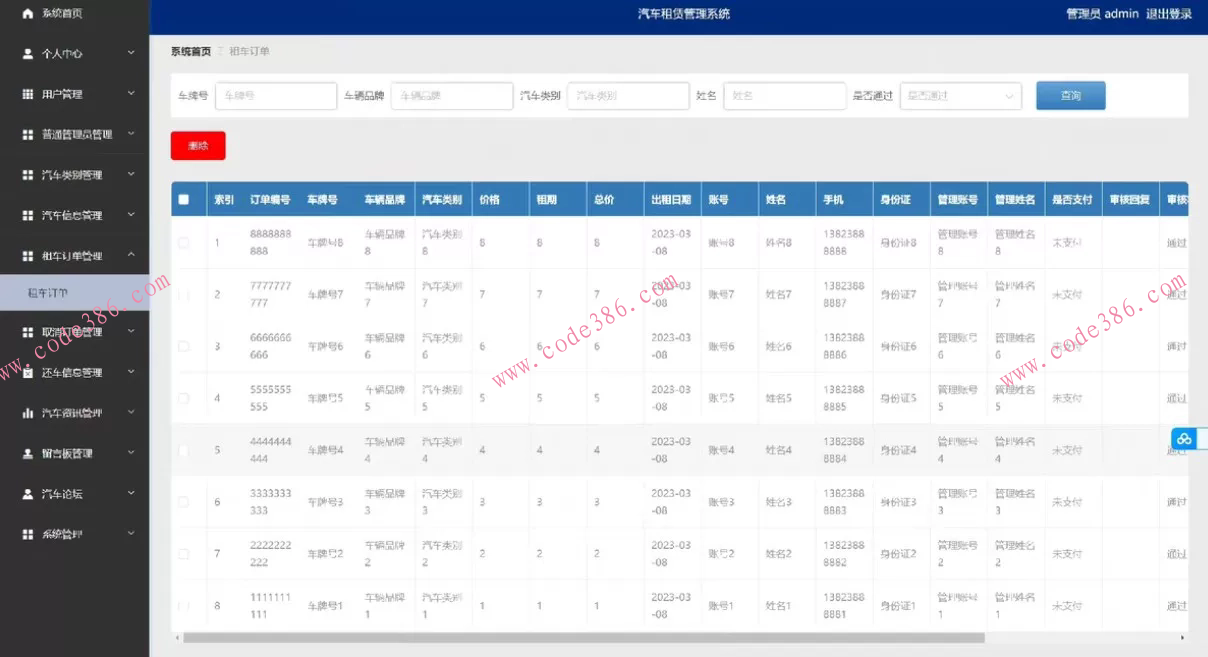Check the checkbox for row index 1
The width and height of the screenshot is (1208, 657).
[184, 243]
